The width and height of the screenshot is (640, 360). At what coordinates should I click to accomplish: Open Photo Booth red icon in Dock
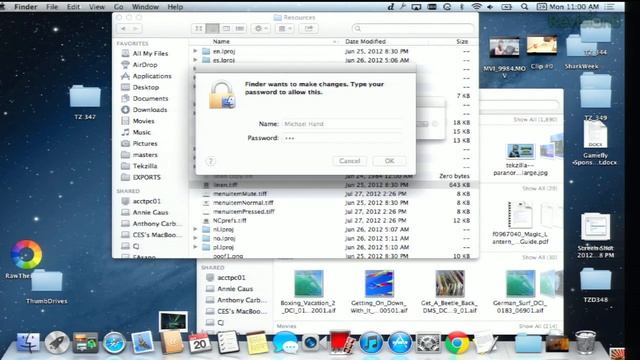[x=342, y=342]
